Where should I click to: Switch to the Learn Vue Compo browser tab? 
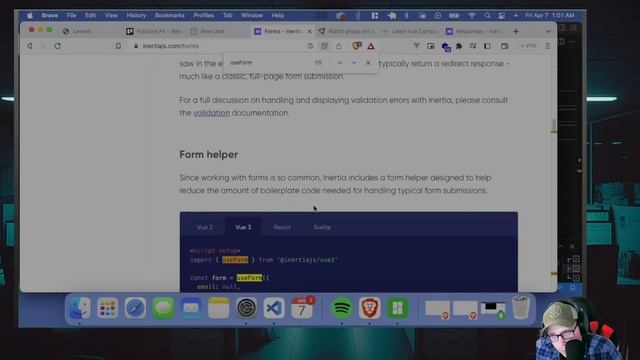coord(410,31)
